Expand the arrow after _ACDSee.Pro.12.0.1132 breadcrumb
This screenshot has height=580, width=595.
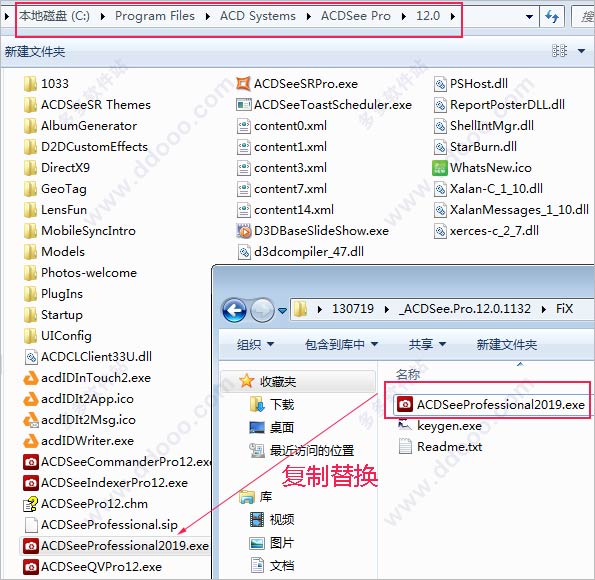[x=544, y=309]
